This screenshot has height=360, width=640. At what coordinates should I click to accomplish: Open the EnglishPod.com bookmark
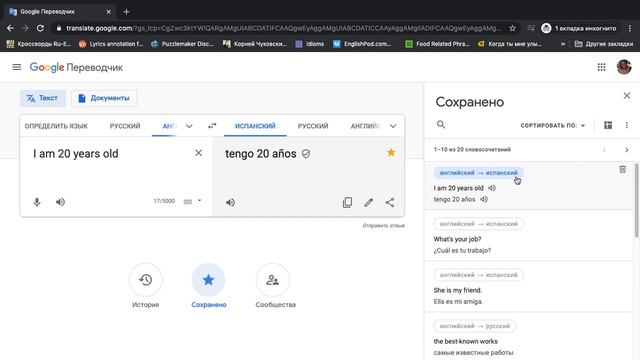[362, 44]
